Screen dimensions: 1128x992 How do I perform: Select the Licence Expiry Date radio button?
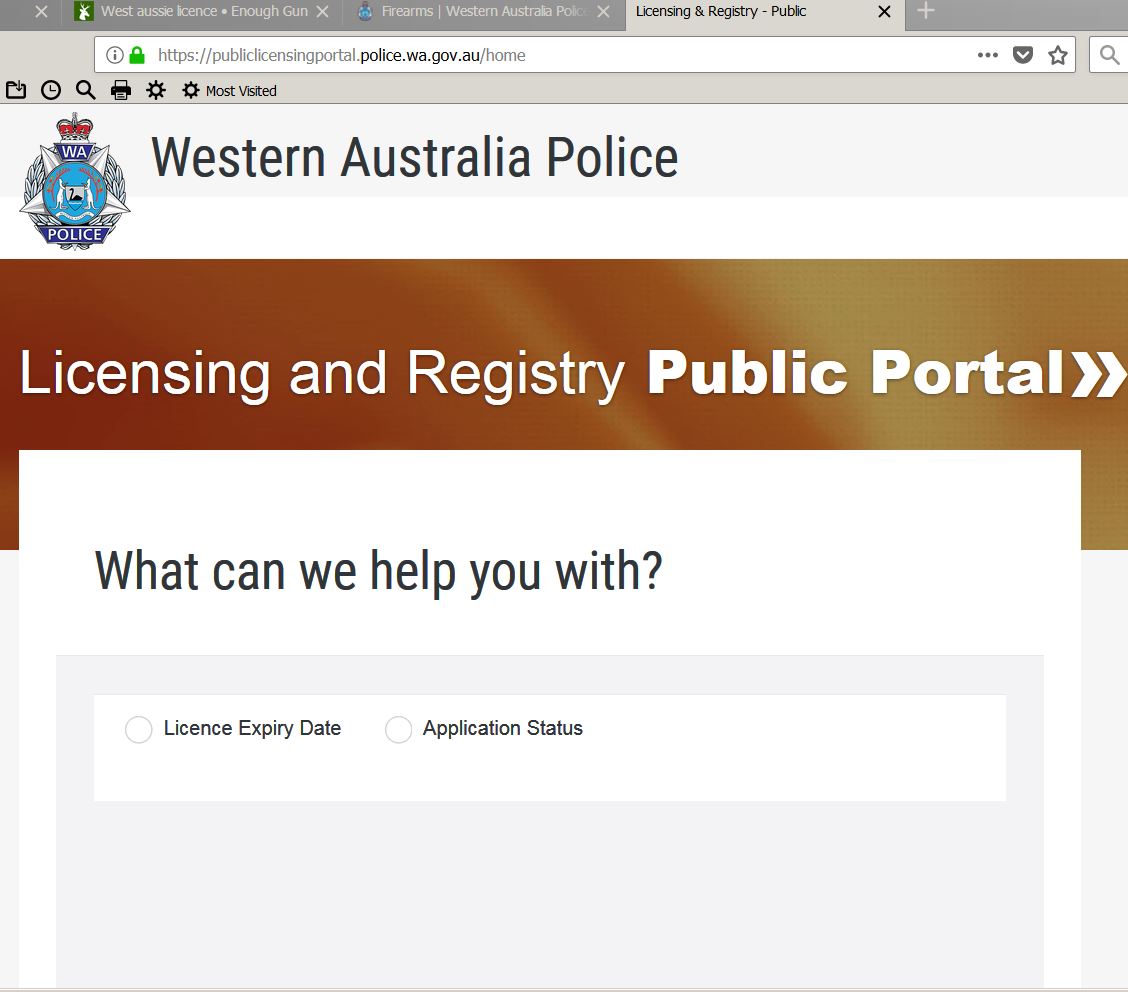click(x=138, y=729)
